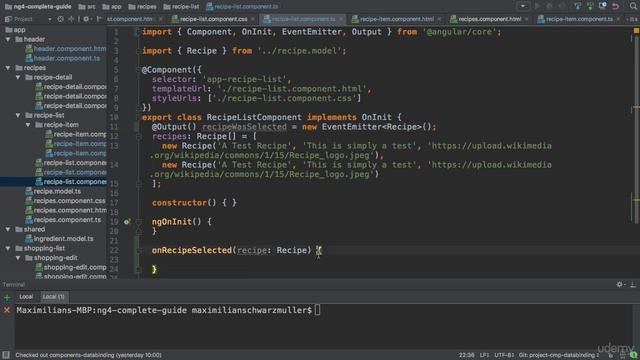This screenshot has height=360, width=640.
Task: Click the yellow inspection indicator square
Action: (636, 31)
